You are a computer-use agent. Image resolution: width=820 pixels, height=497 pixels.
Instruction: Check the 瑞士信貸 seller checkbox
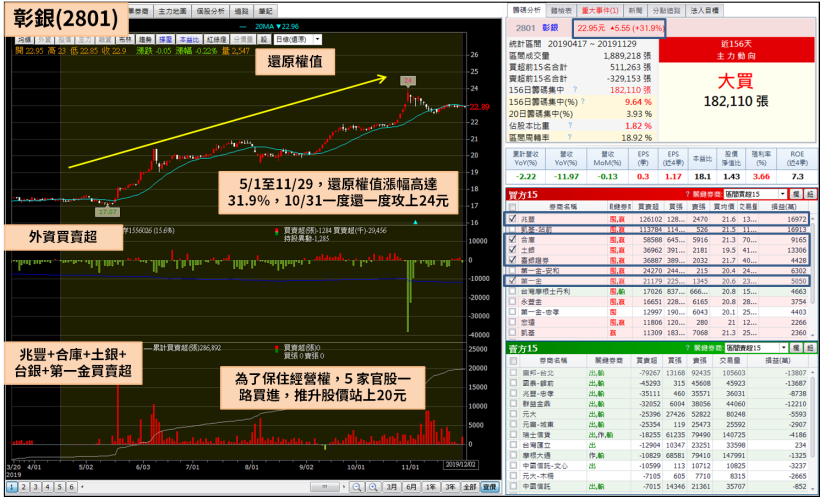pyautogui.click(x=512, y=435)
